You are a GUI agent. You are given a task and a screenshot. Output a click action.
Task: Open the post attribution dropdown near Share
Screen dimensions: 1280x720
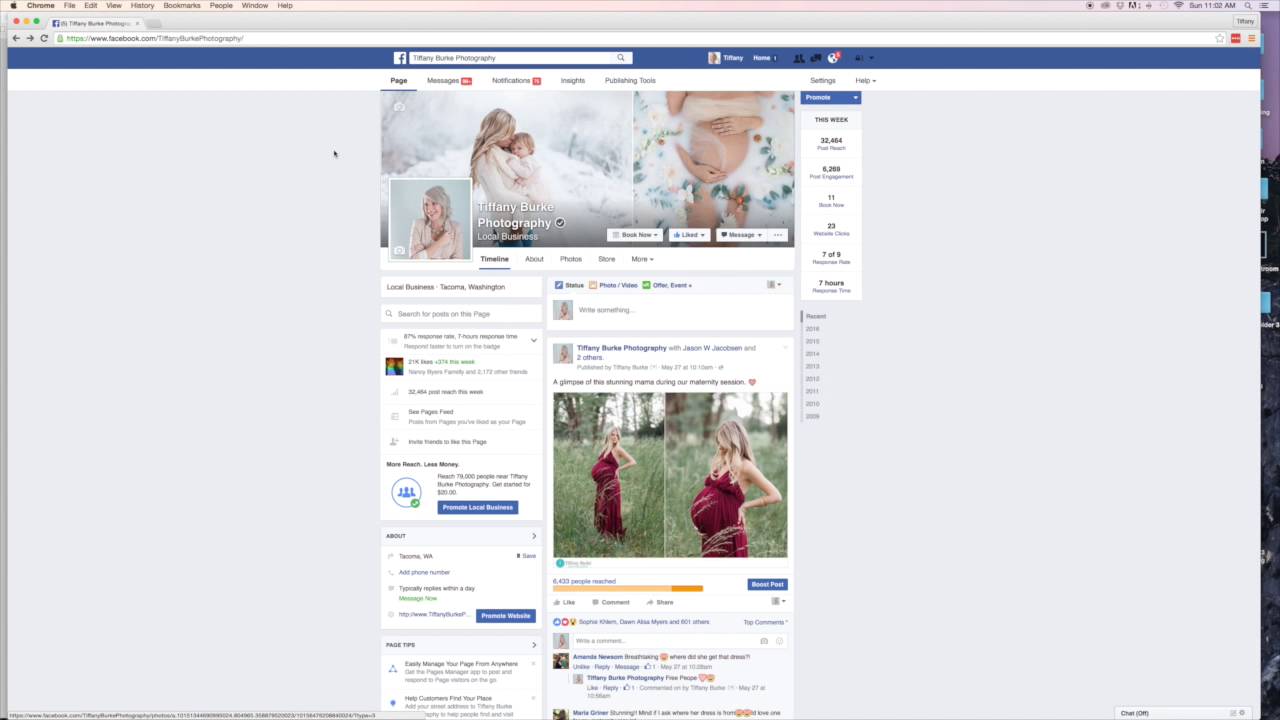[778, 602]
